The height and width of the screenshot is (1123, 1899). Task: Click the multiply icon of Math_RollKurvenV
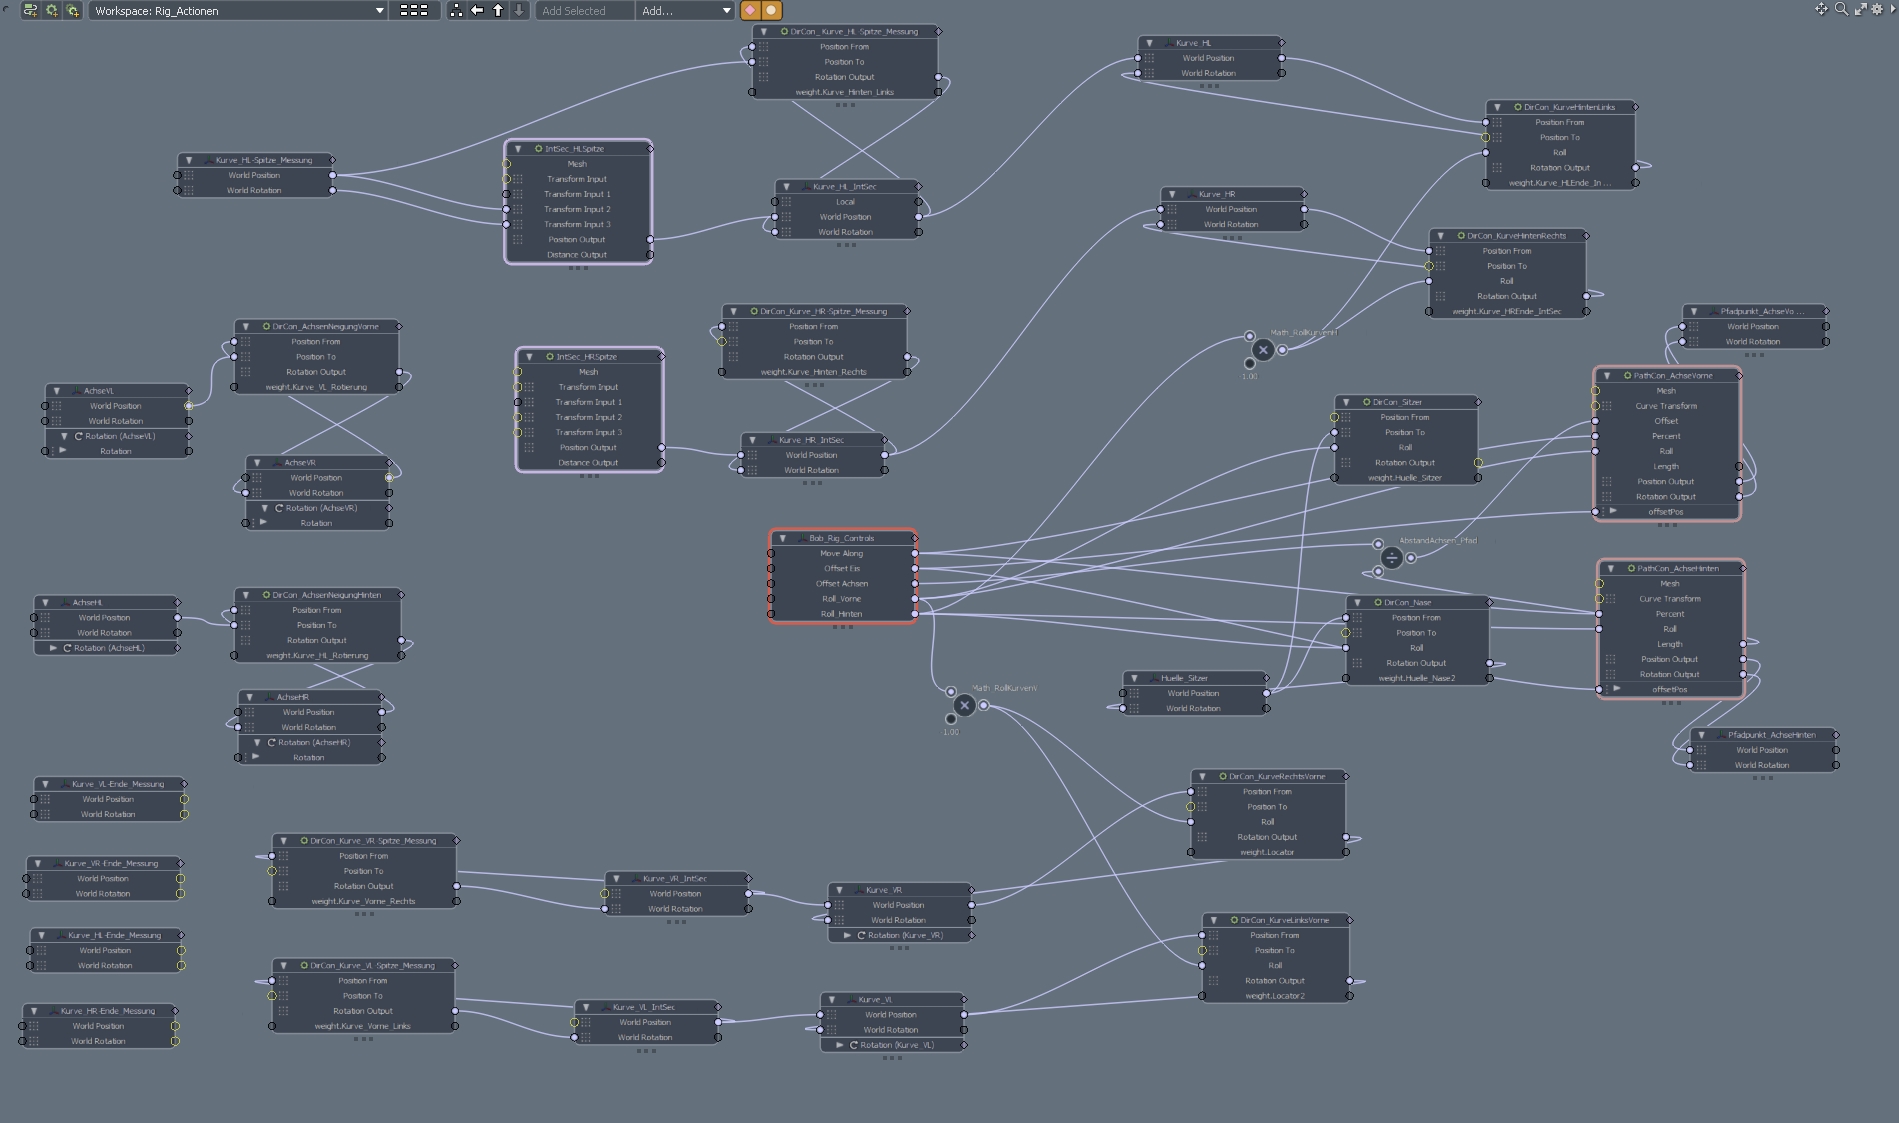(964, 706)
